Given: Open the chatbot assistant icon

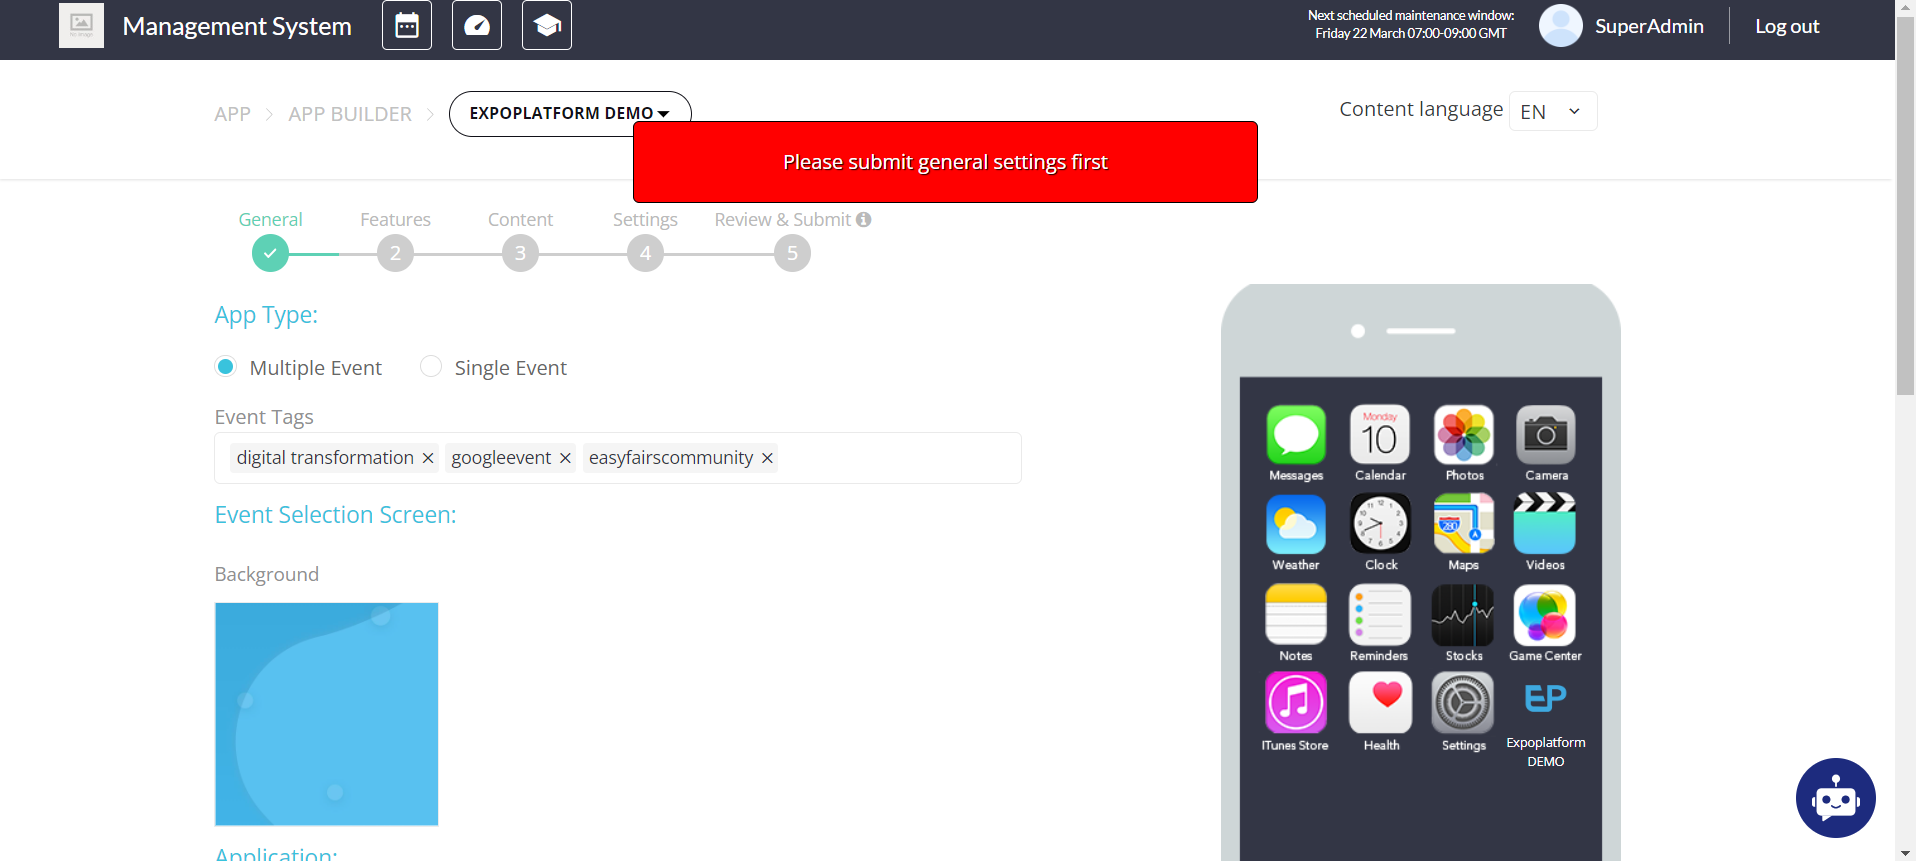Looking at the screenshot, I should pos(1835,798).
